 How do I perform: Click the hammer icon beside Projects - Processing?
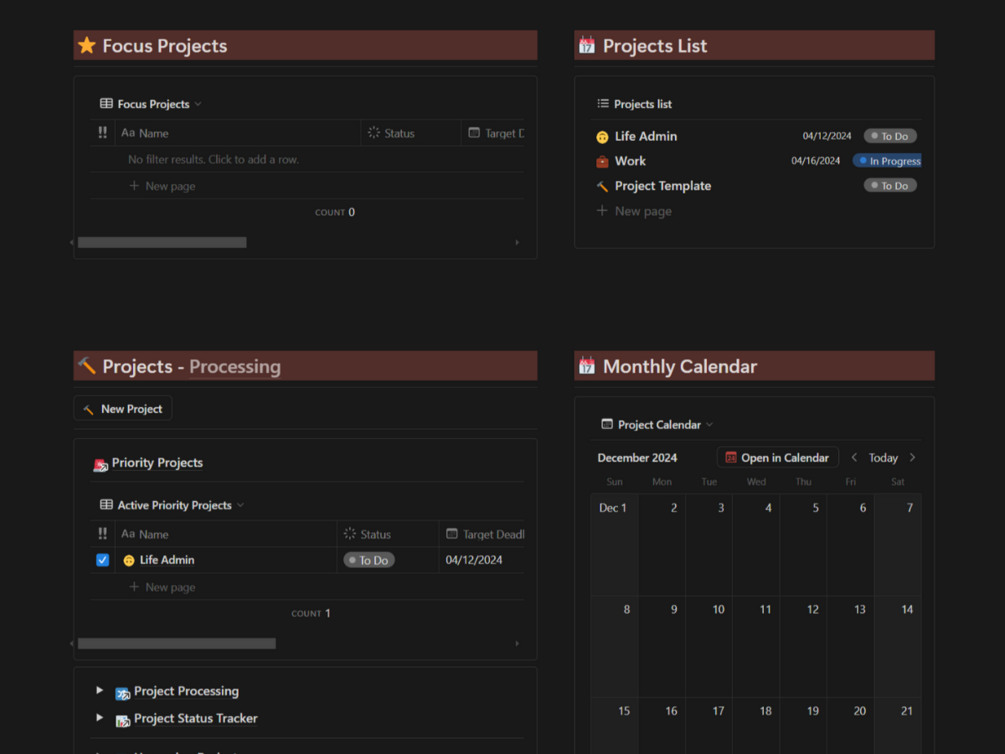pos(87,366)
